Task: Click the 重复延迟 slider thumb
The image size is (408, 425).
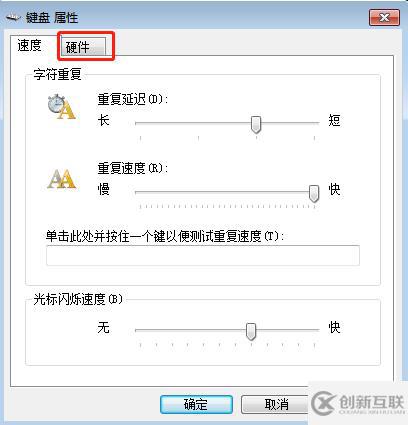Action: (x=256, y=125)
